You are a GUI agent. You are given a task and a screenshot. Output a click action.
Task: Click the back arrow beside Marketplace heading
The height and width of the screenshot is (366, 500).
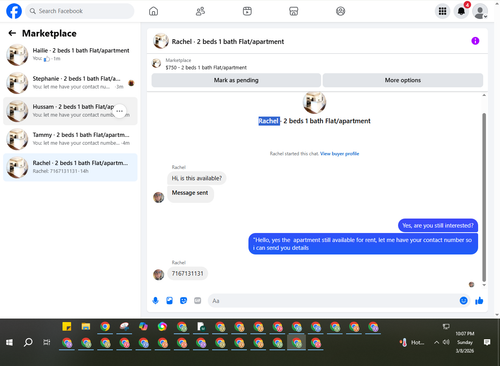pyautogui.click(x=12, y=33)
